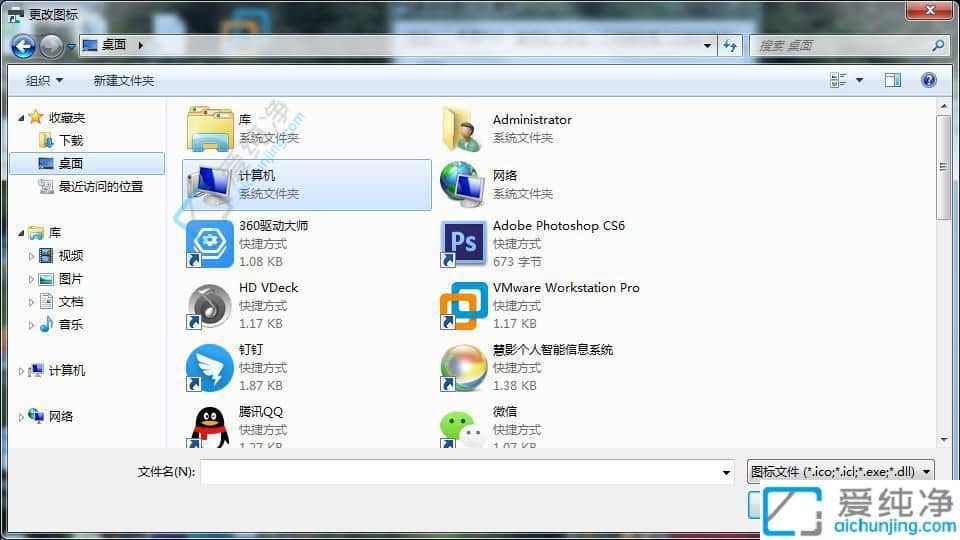Viewport: 960px width, 540px height.
Task: Click the search magnifier icon
Action: [937, 45]
